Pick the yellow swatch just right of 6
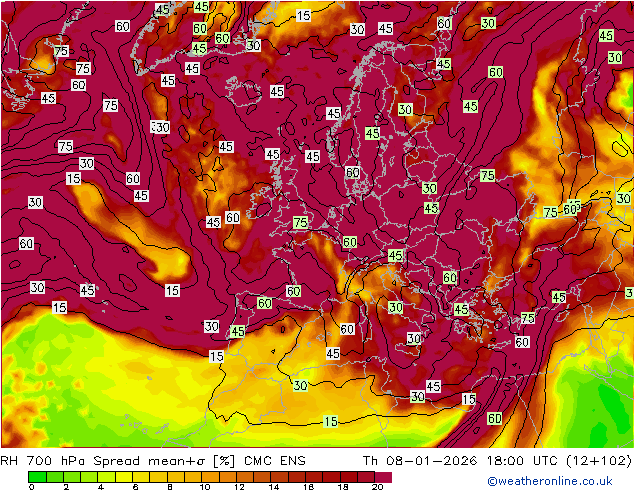The height and width of the screenshot is (490, 634). (141, 477)
